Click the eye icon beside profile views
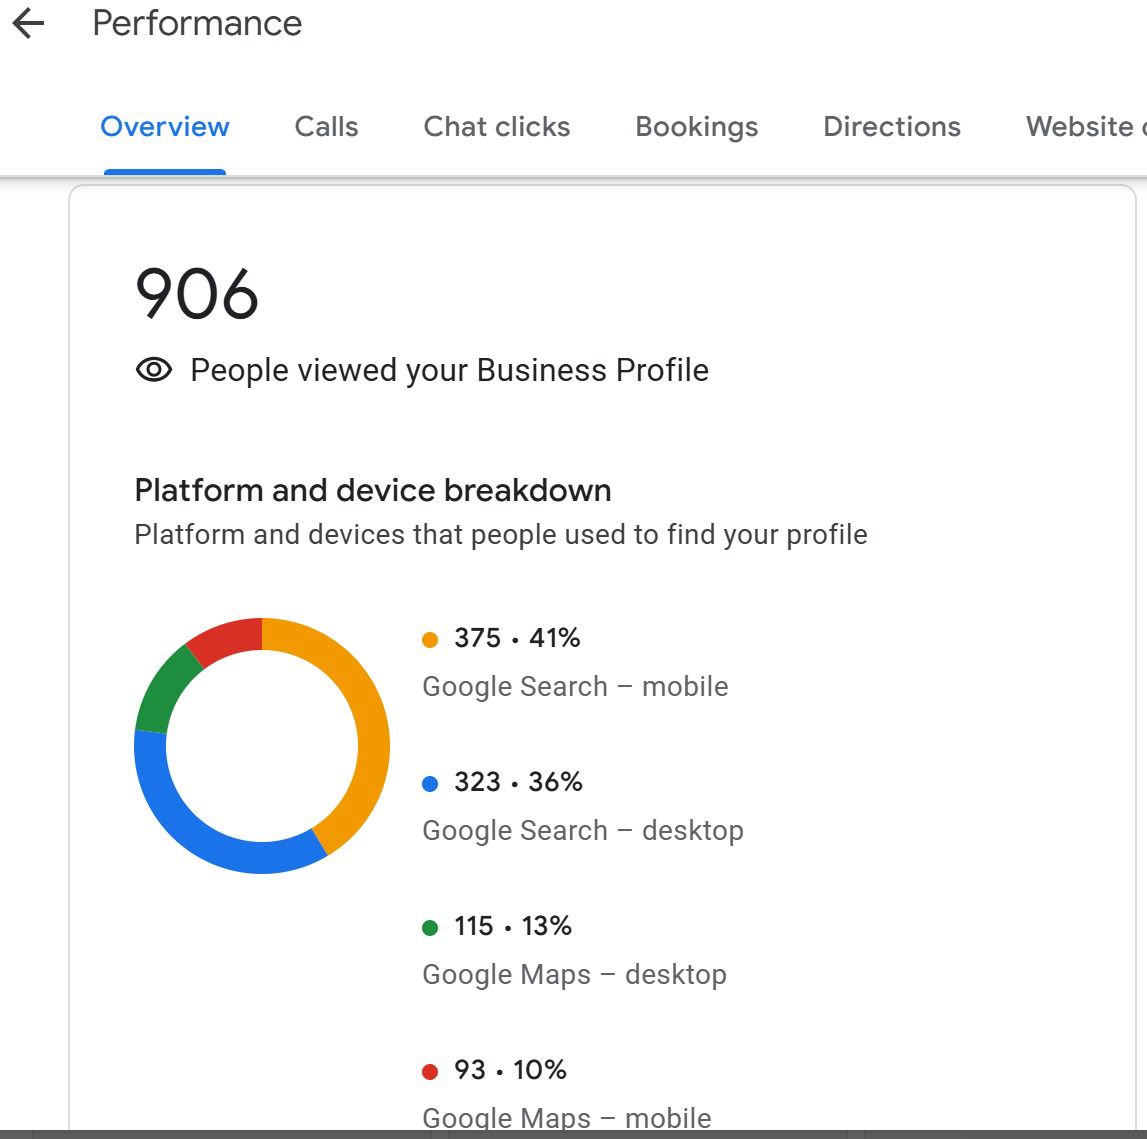The width and height of the screenshot is (1147, 1139). [x=153, y=370]
